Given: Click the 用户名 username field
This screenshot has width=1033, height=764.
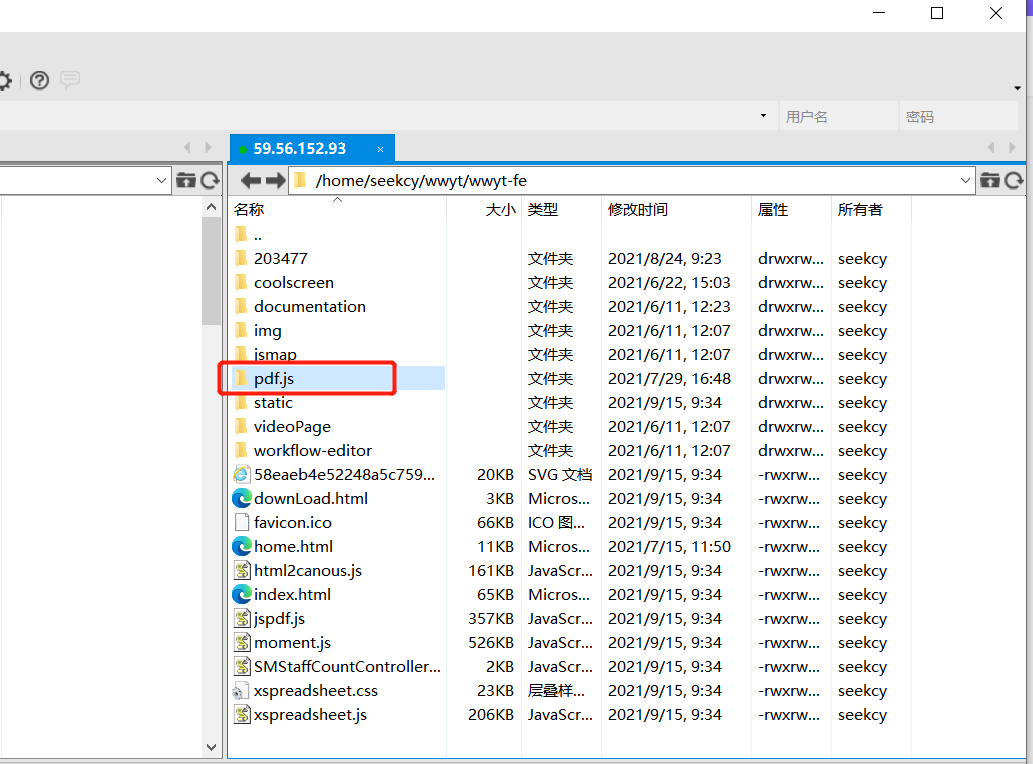Looking at the screenshot, I should click(838, 117).
